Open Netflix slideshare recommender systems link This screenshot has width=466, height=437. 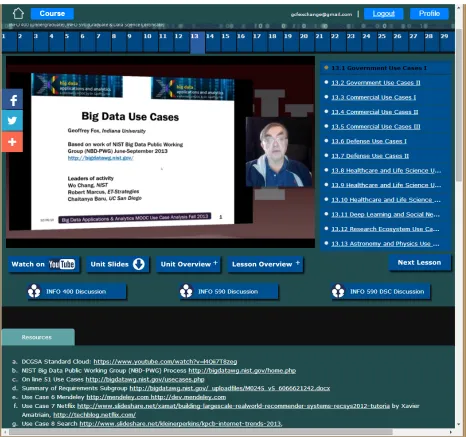pyautogui.click(x=233, y=406)
